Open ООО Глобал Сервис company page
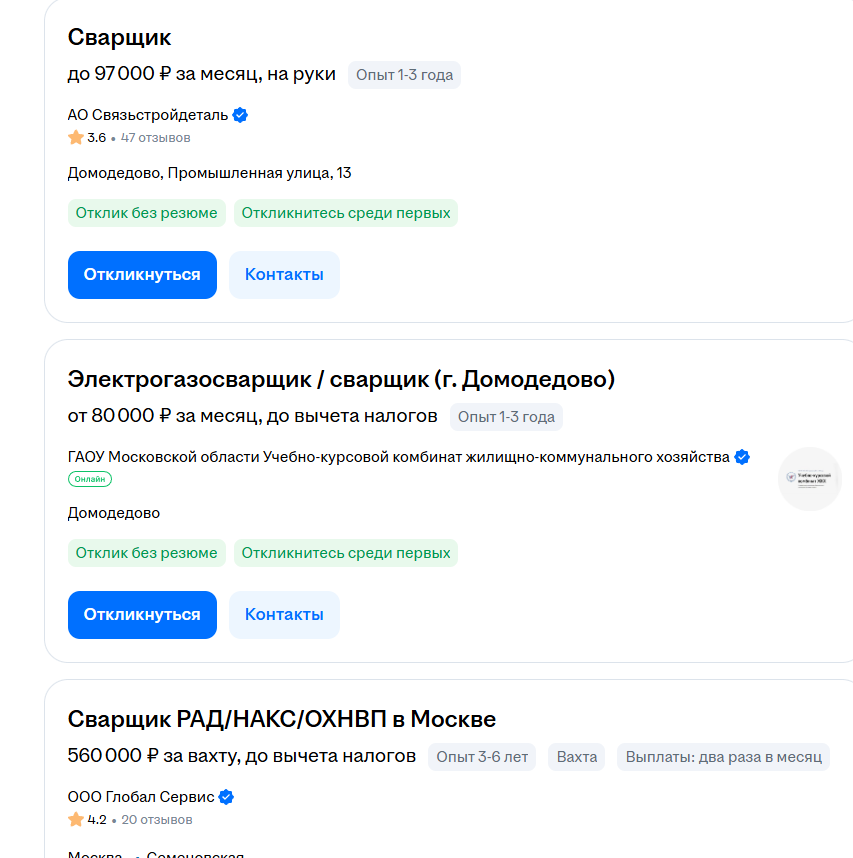The image size is (853, 858). coord(141,797)
